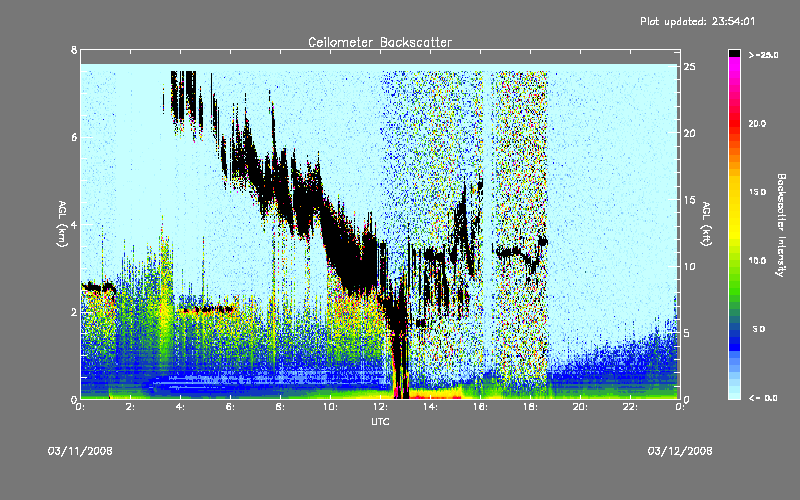Image resolution: width=800 pixels, height=500 pixels.
Task: Pick the '2:' hour tick label
Action: click(x=131, y=407)
